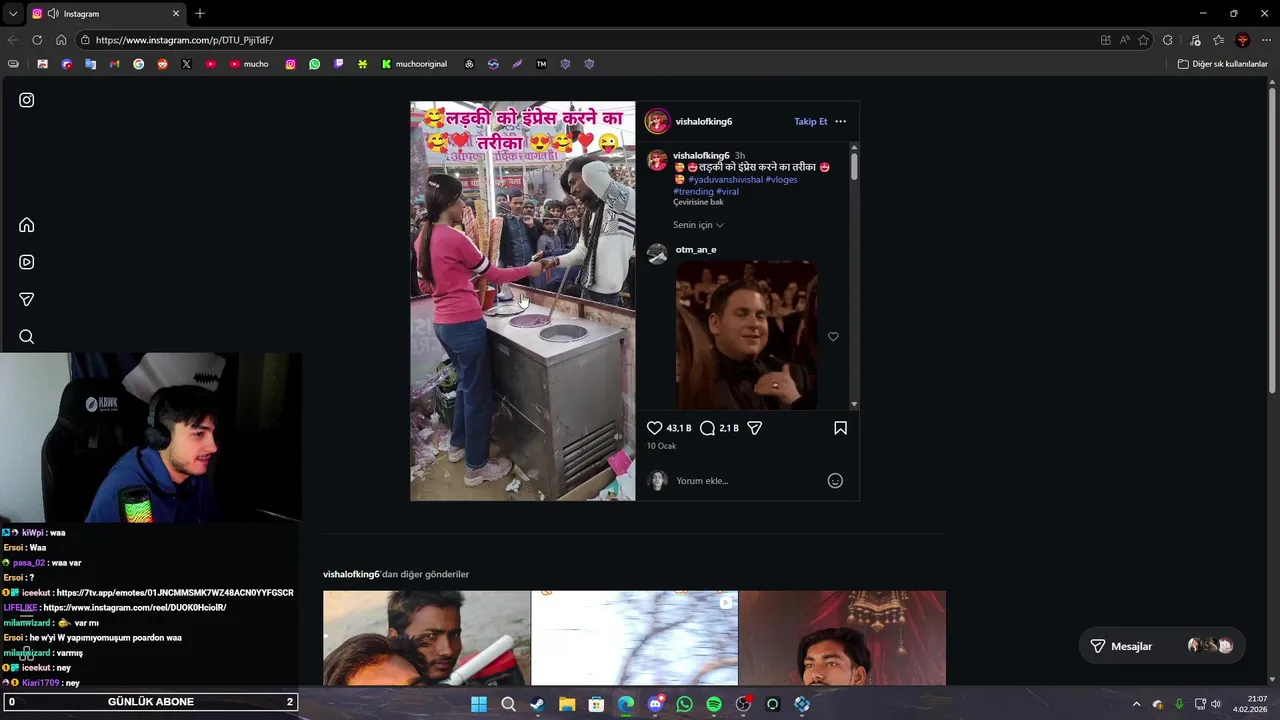Save the post with the bookmark icon
The height and width of the screenshot is (720, 1280).
click(x=840, y=428)
